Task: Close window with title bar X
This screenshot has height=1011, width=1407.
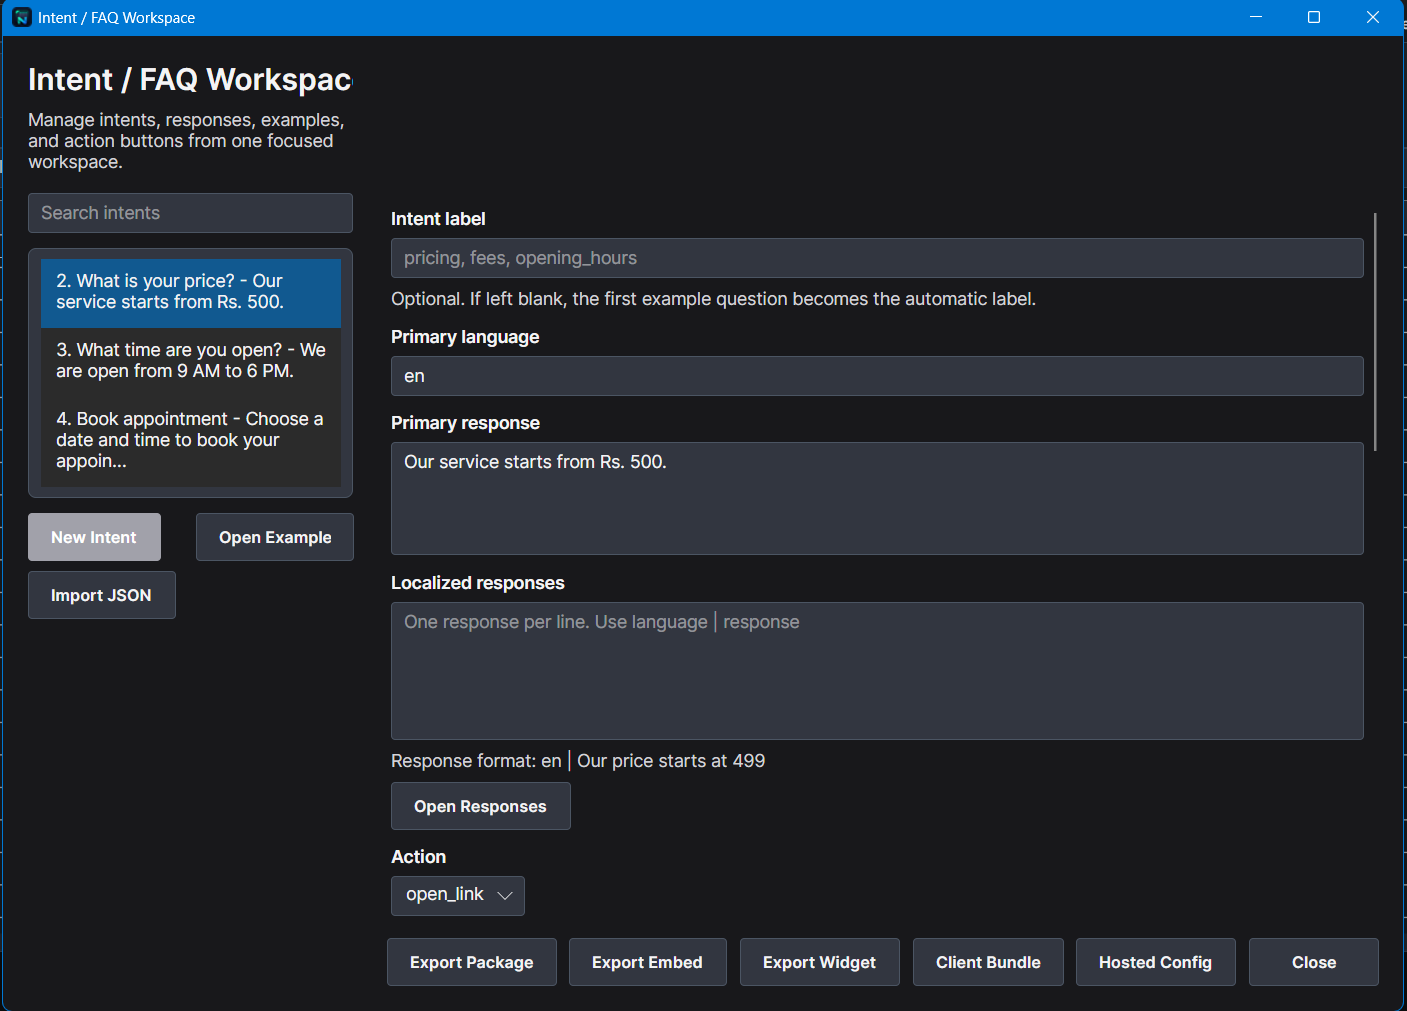Action: [x=1373, y=17]
